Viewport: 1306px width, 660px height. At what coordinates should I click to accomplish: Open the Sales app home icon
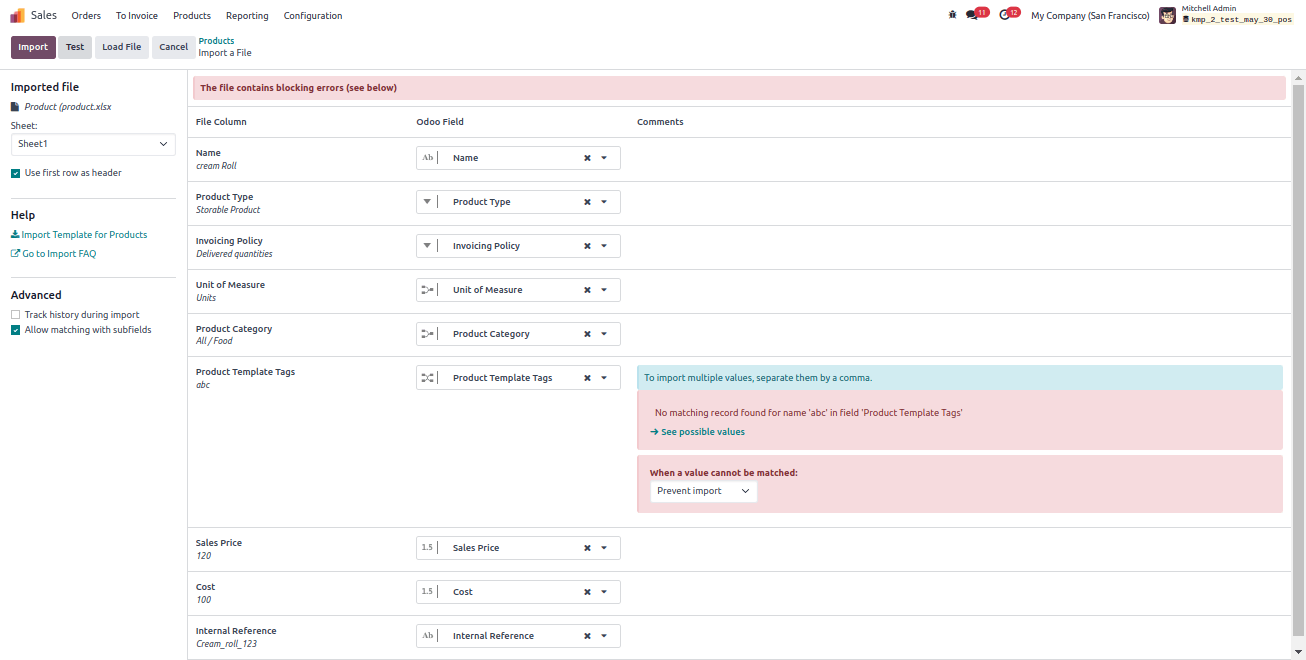click(17, 15)
